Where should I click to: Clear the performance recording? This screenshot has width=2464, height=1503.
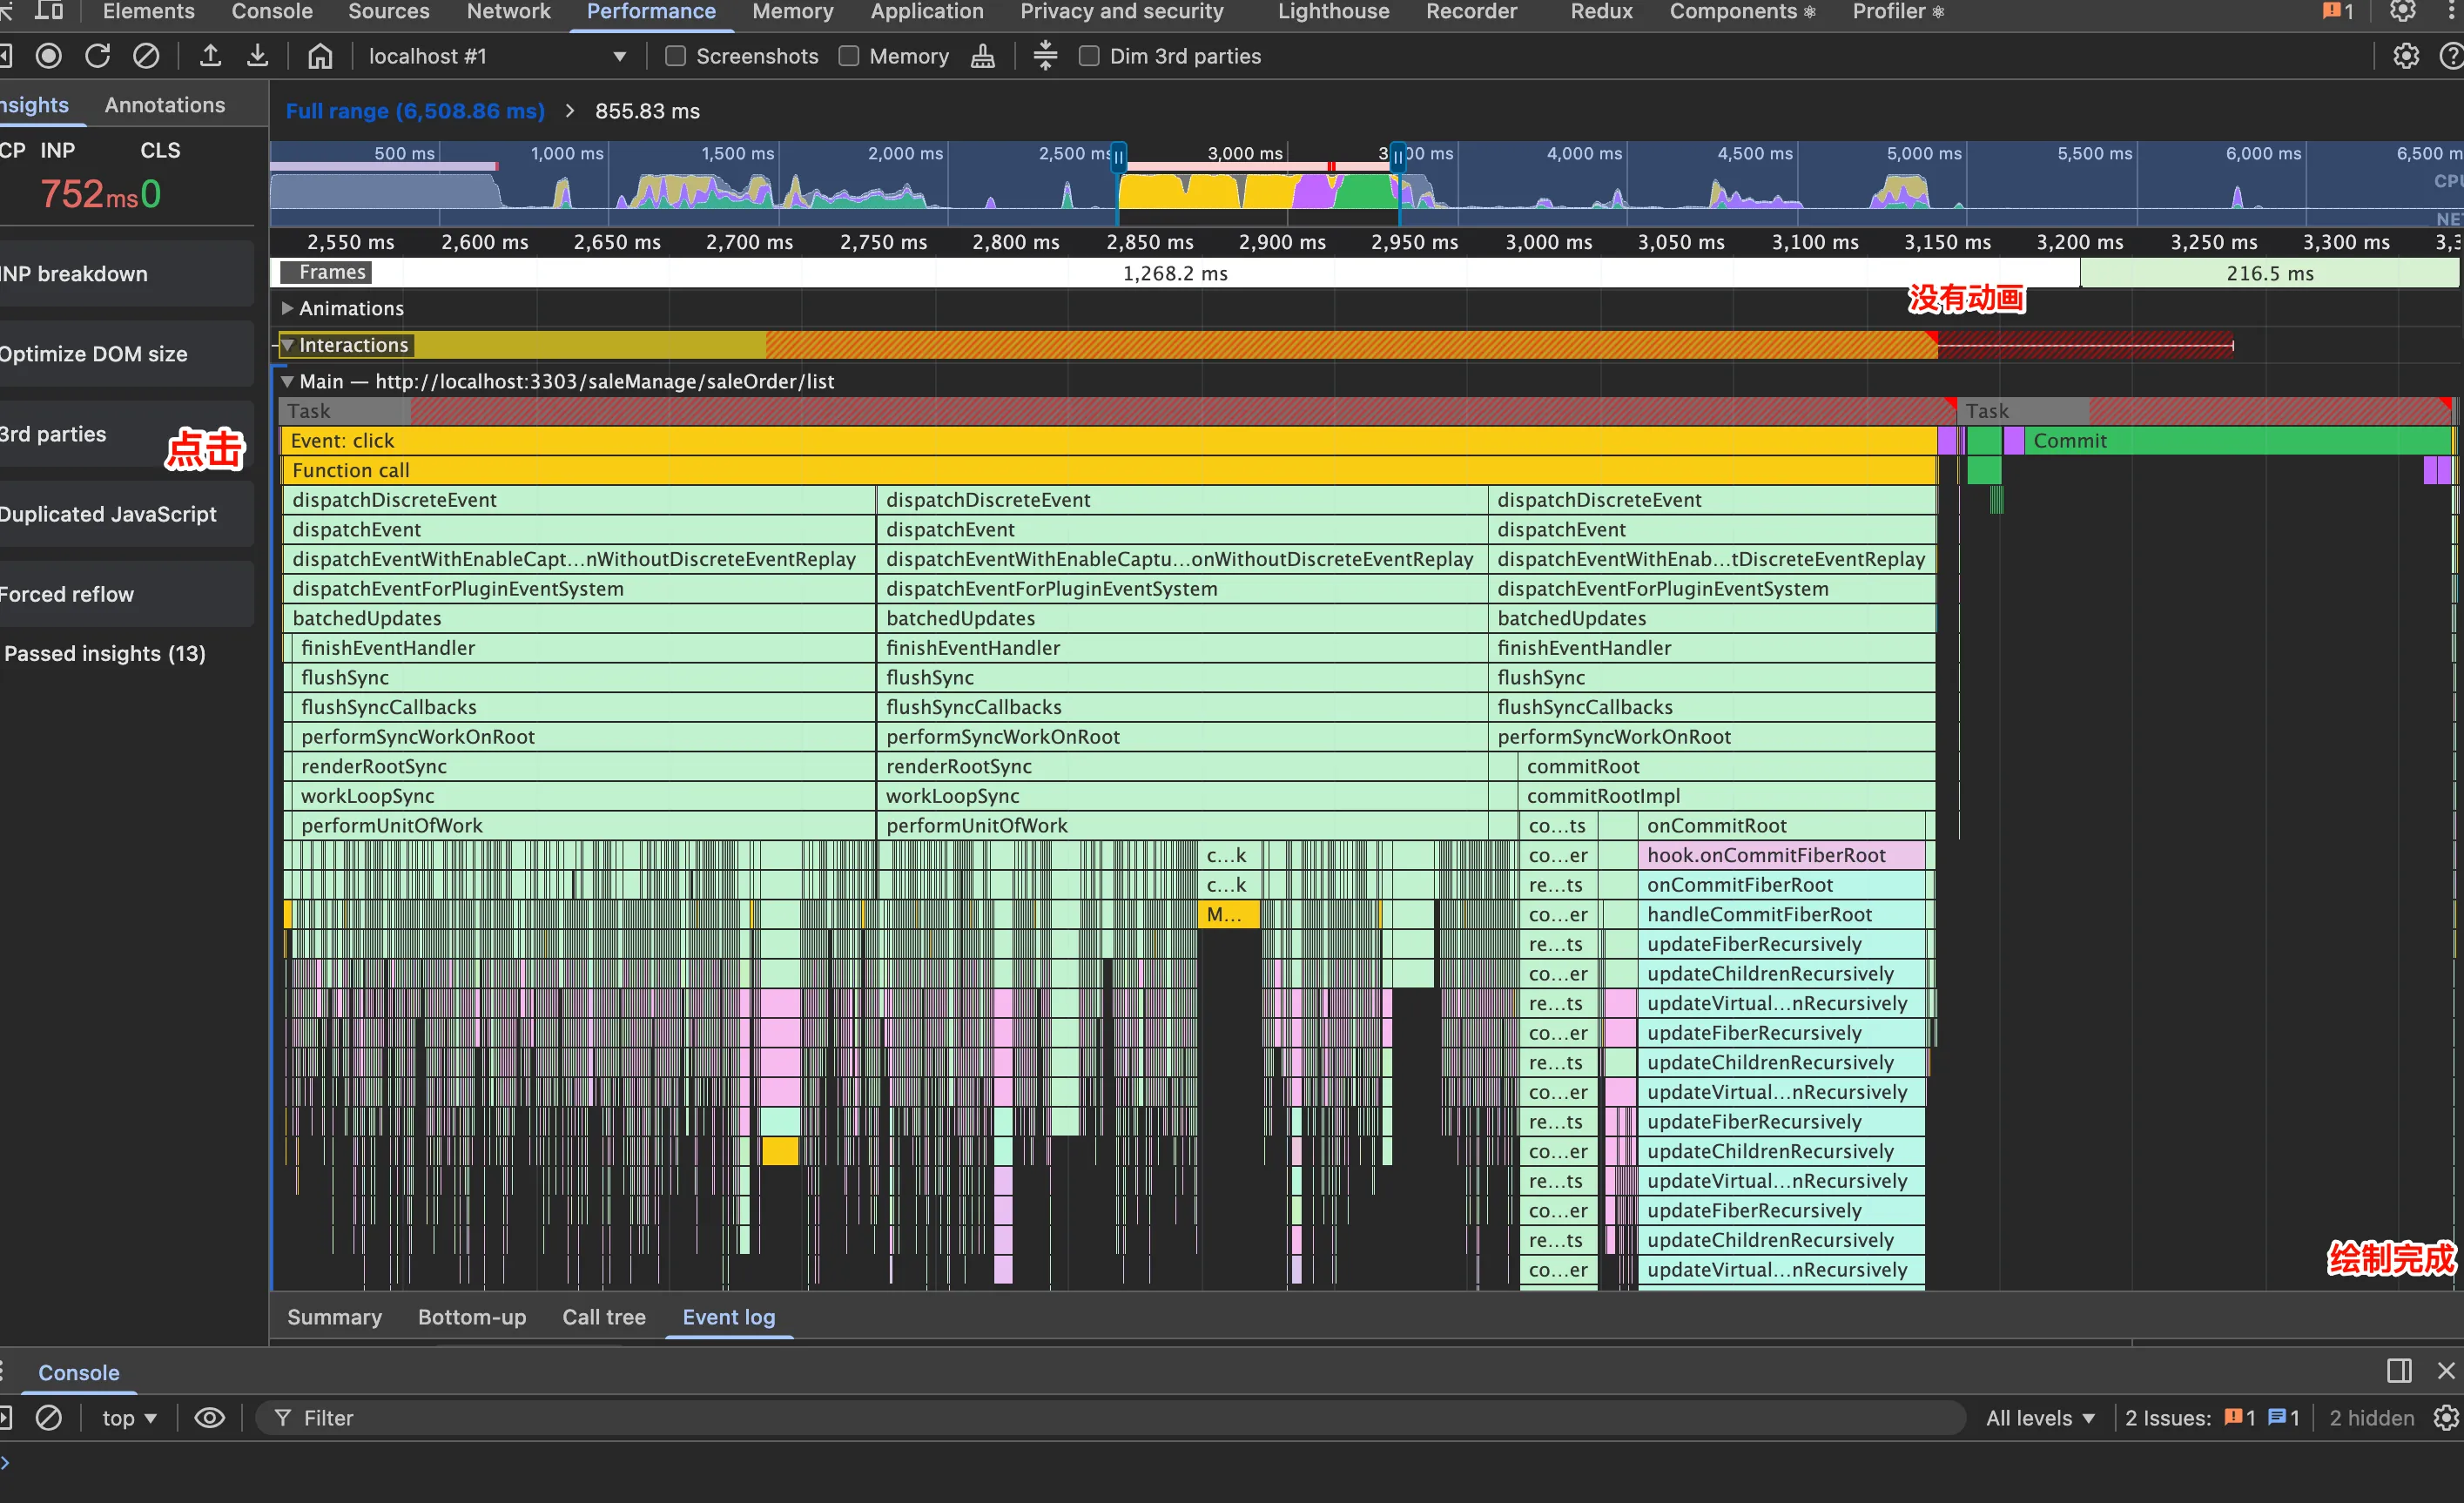(146, 56)
